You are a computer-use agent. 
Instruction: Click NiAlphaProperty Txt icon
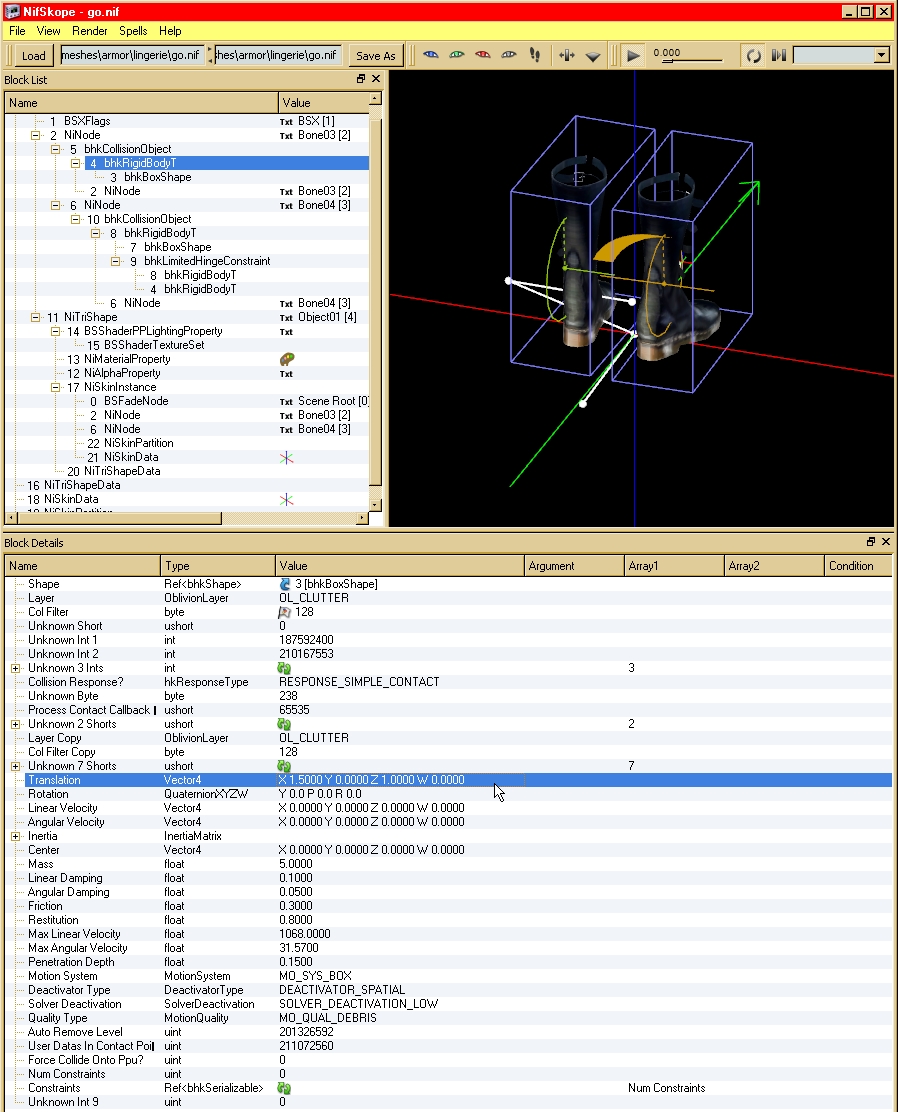click(286, 374)
